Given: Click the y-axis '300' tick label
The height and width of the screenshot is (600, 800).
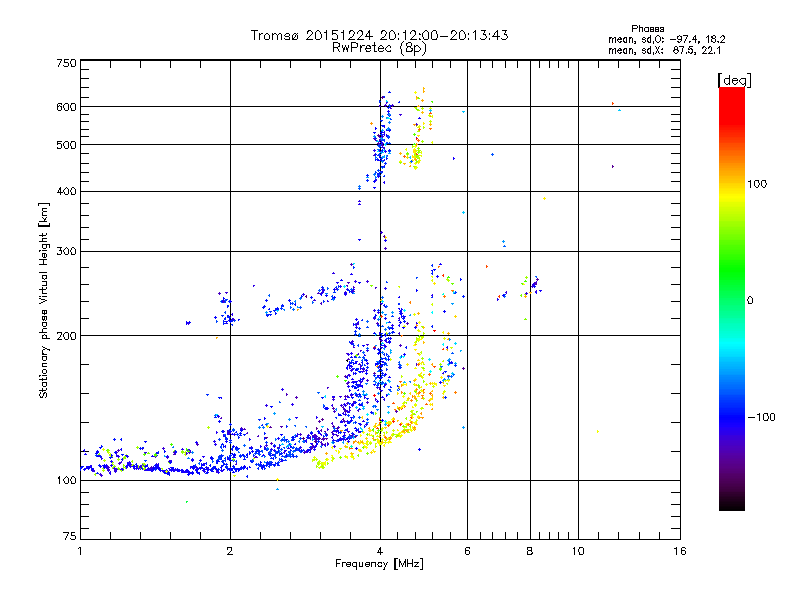Looking at the screenshot, I should pos(66,252).
